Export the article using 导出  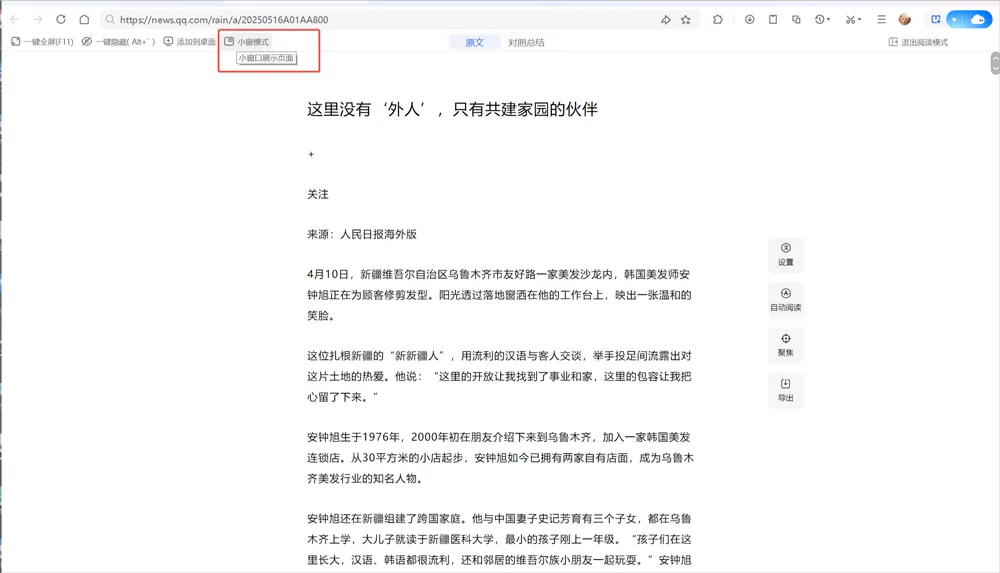[786, 391]
